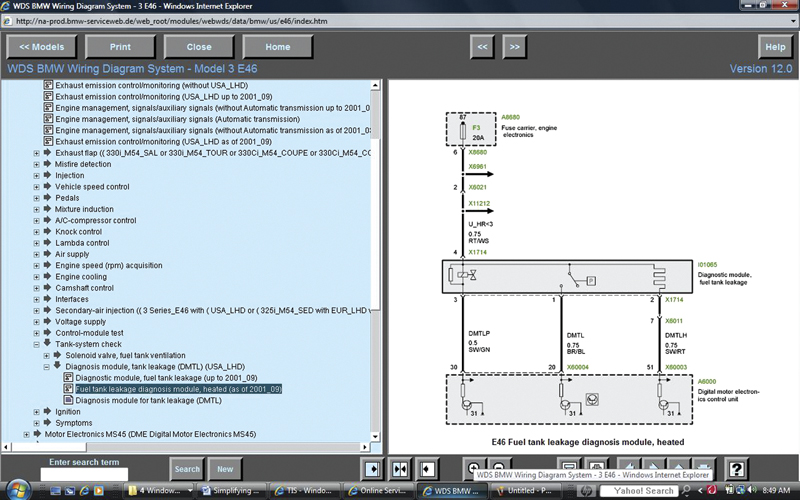Viewport: 800px width, 500px height.
Task: Click connector link X1714 above the module
Action: [478, 252]
